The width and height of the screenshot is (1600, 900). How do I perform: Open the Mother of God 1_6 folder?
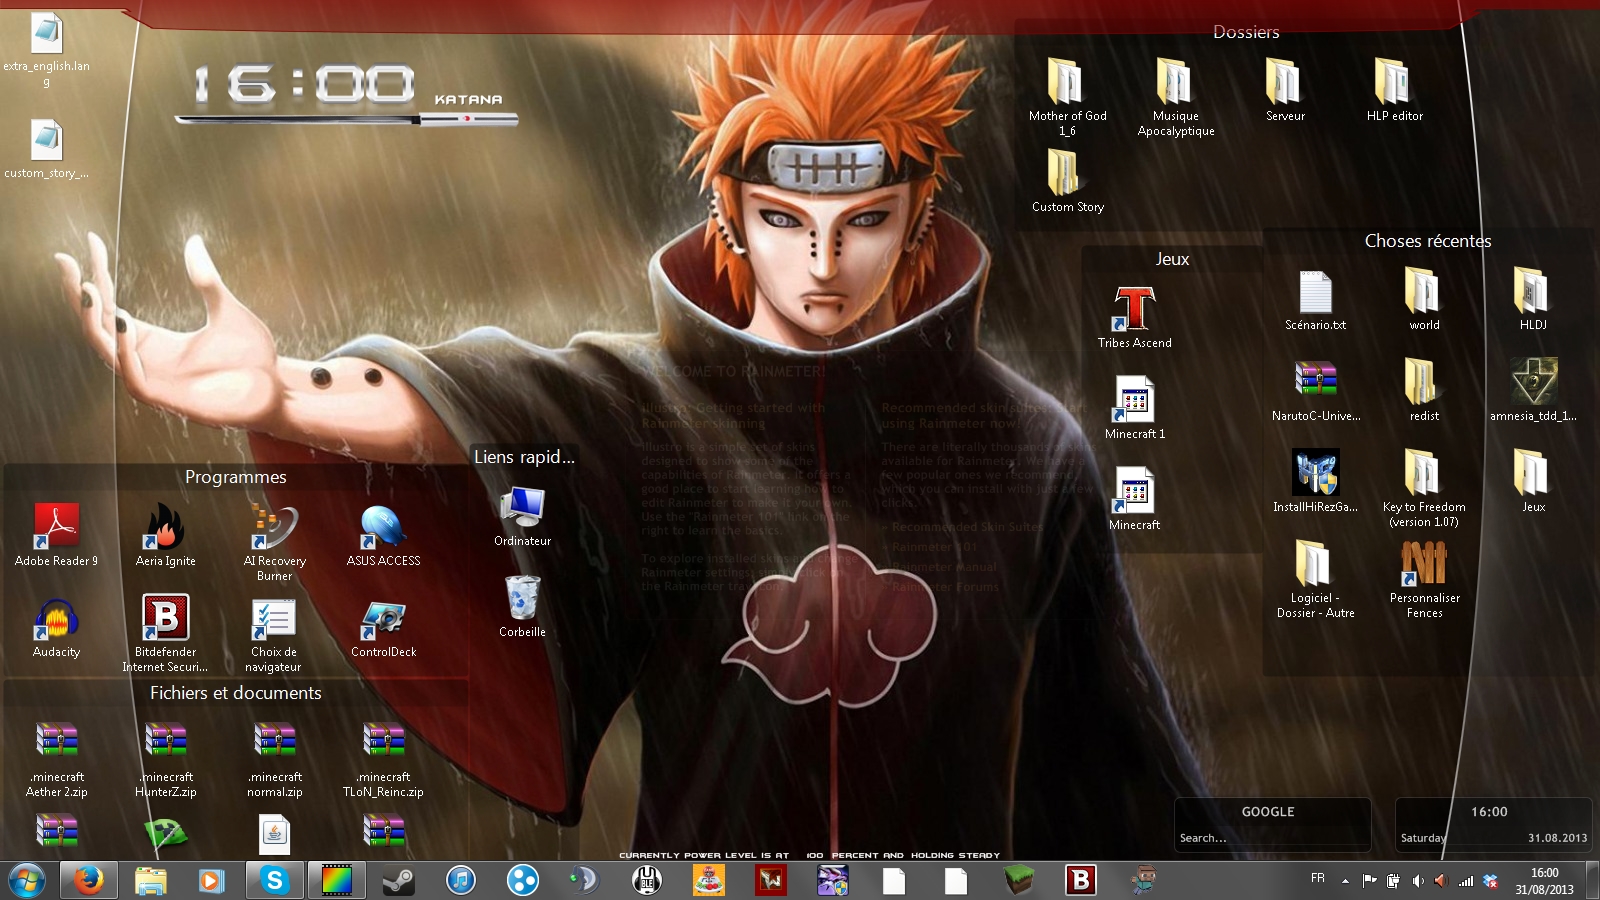point(1068,96)
